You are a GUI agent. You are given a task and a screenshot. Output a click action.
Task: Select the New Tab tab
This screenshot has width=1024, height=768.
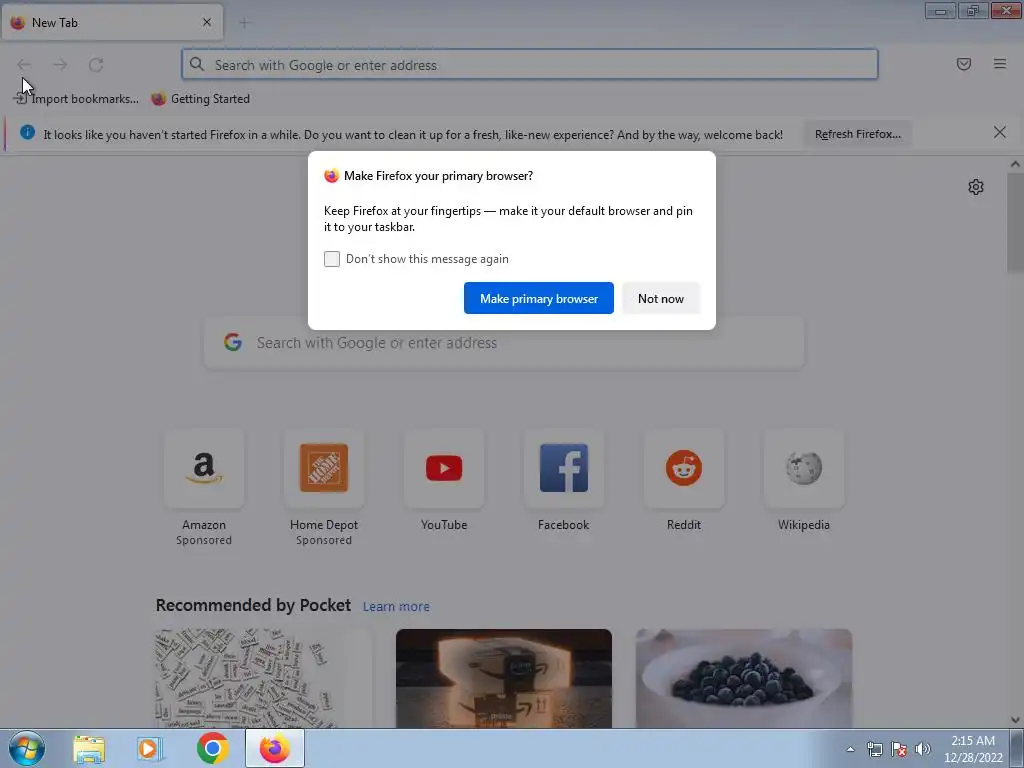(112, 22)
